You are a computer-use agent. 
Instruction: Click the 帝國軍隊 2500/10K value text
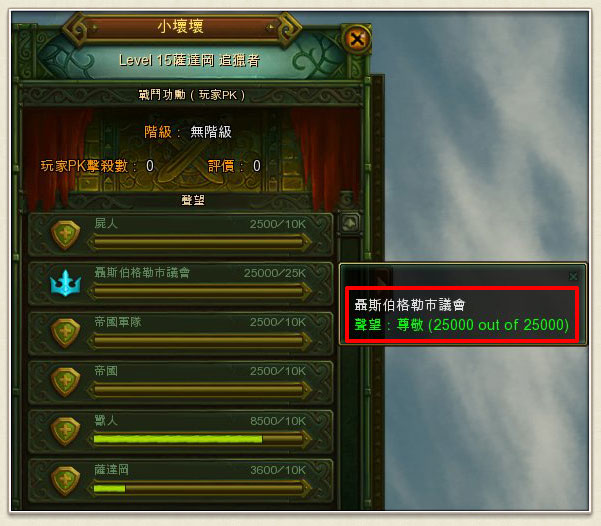tap(278, 322)
